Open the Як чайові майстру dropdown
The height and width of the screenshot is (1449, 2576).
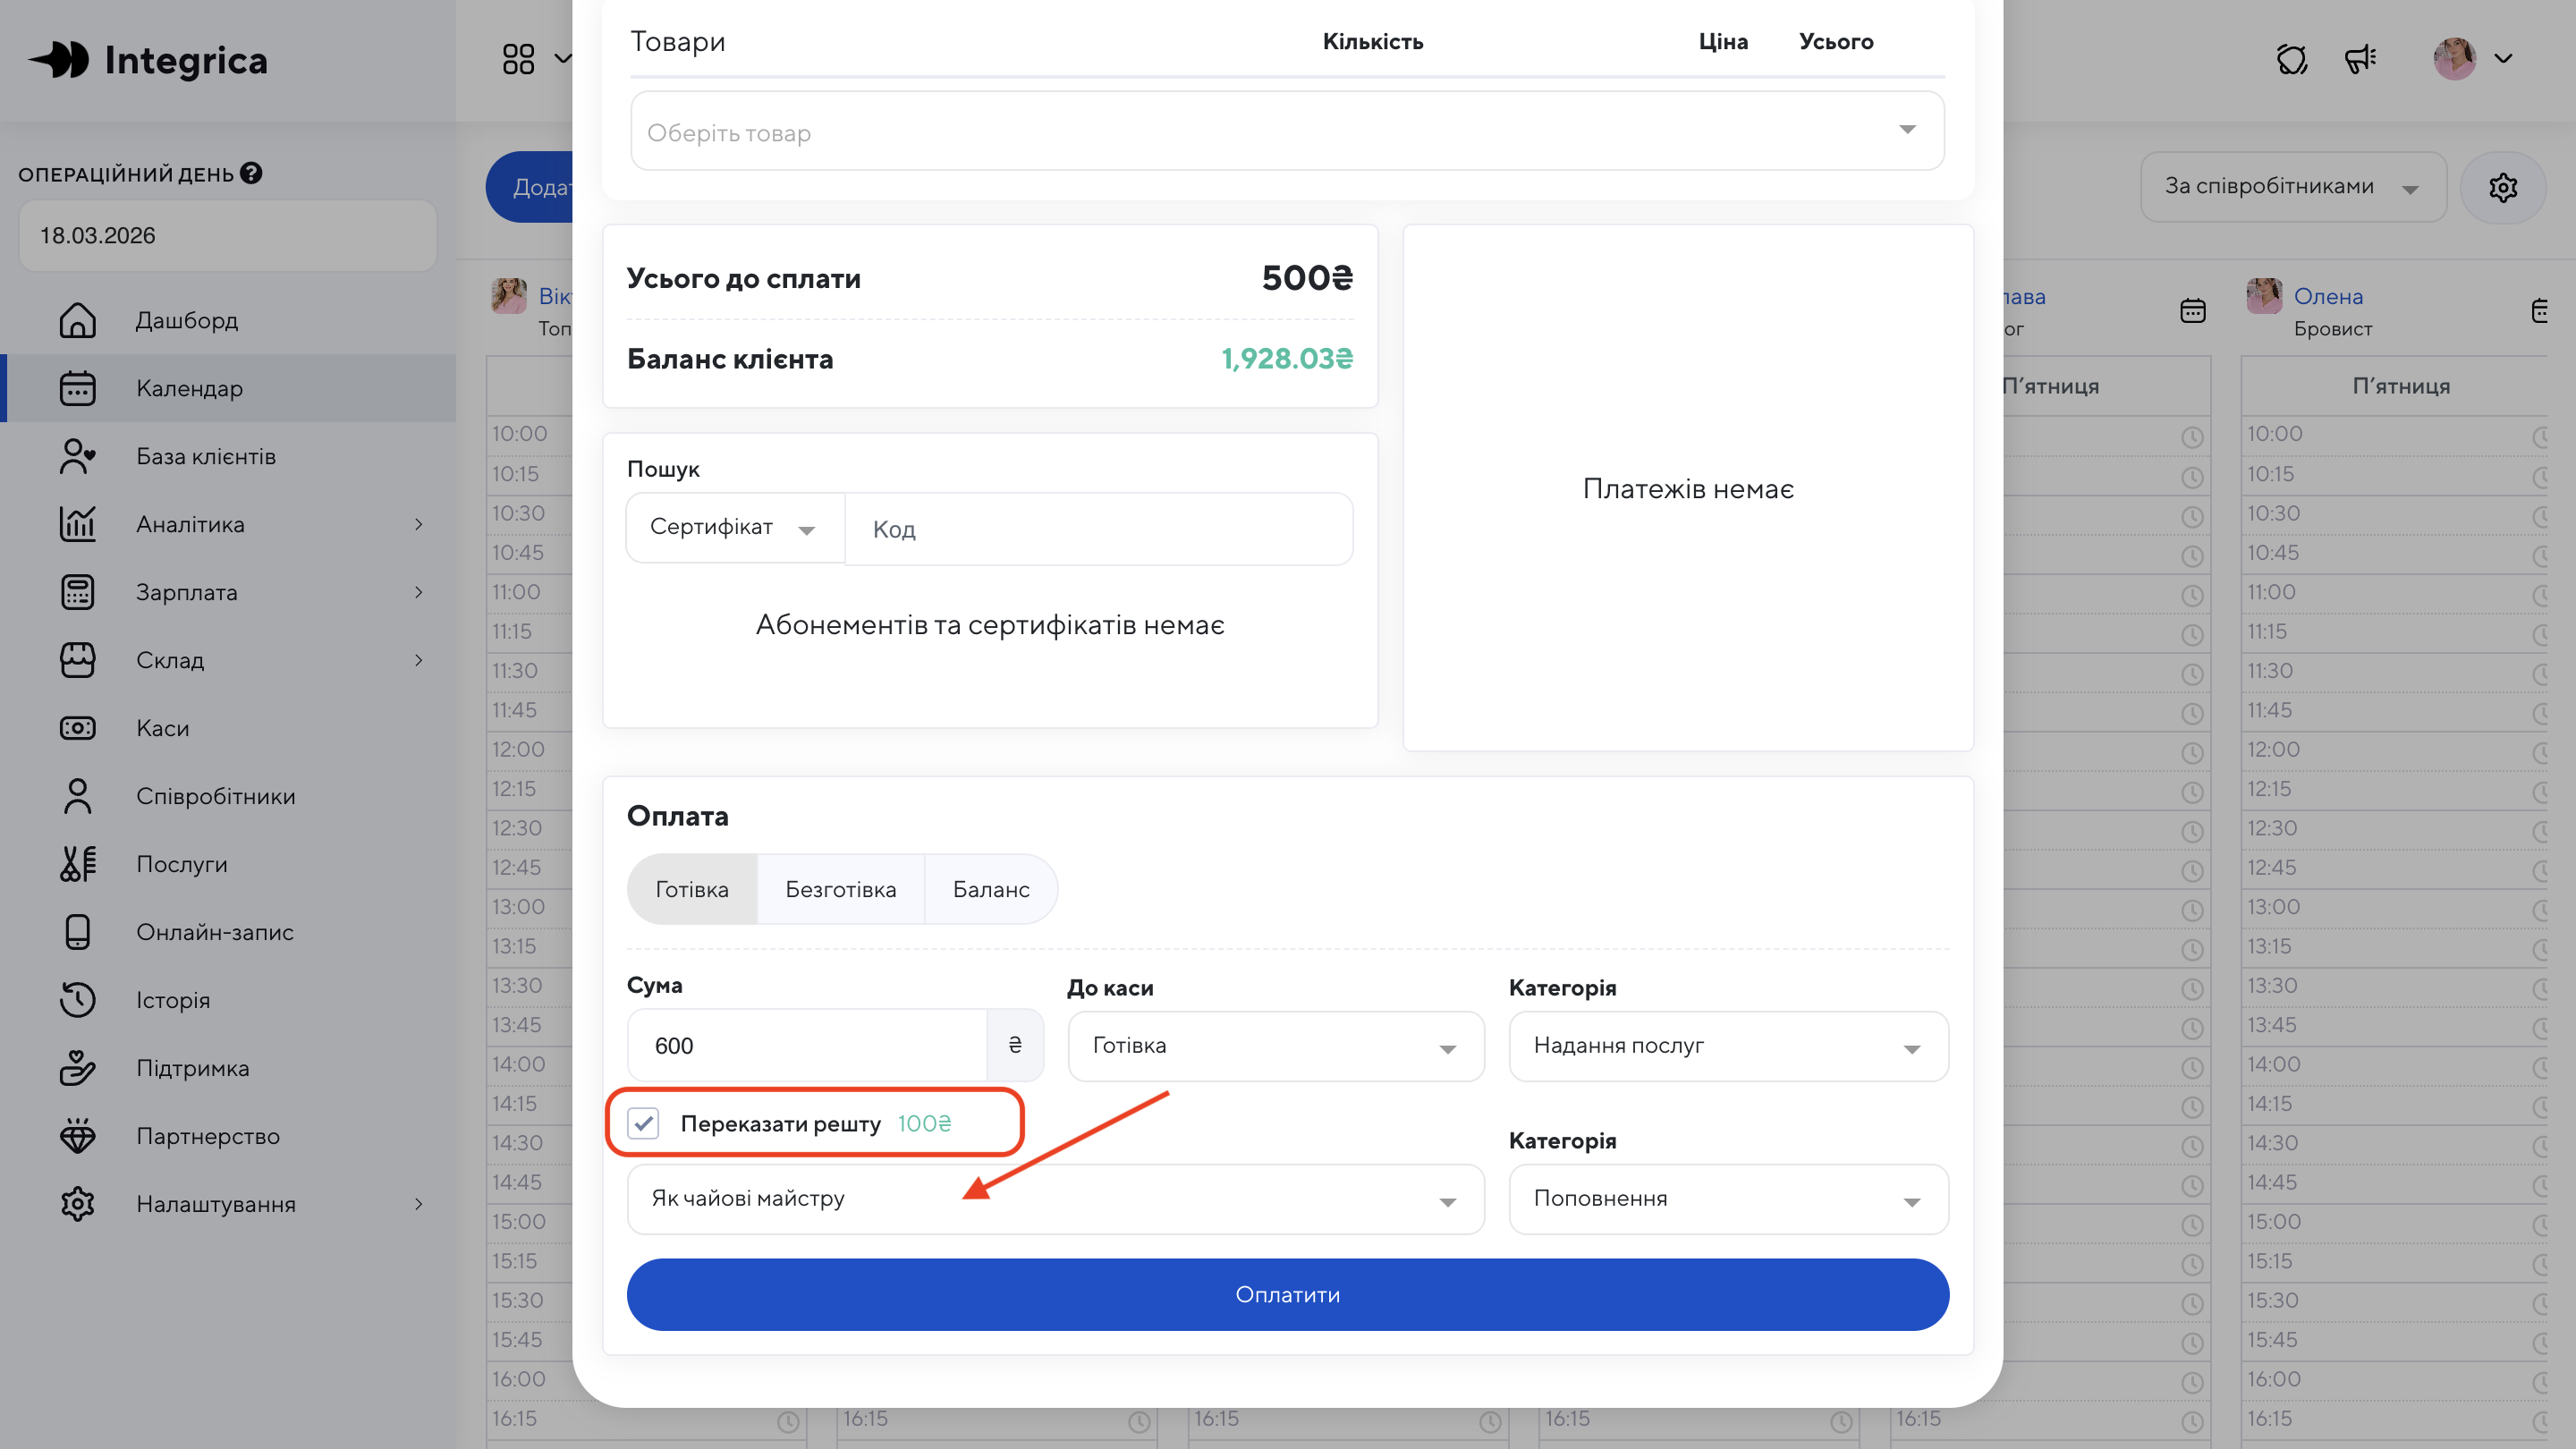pos(1054,1199)
